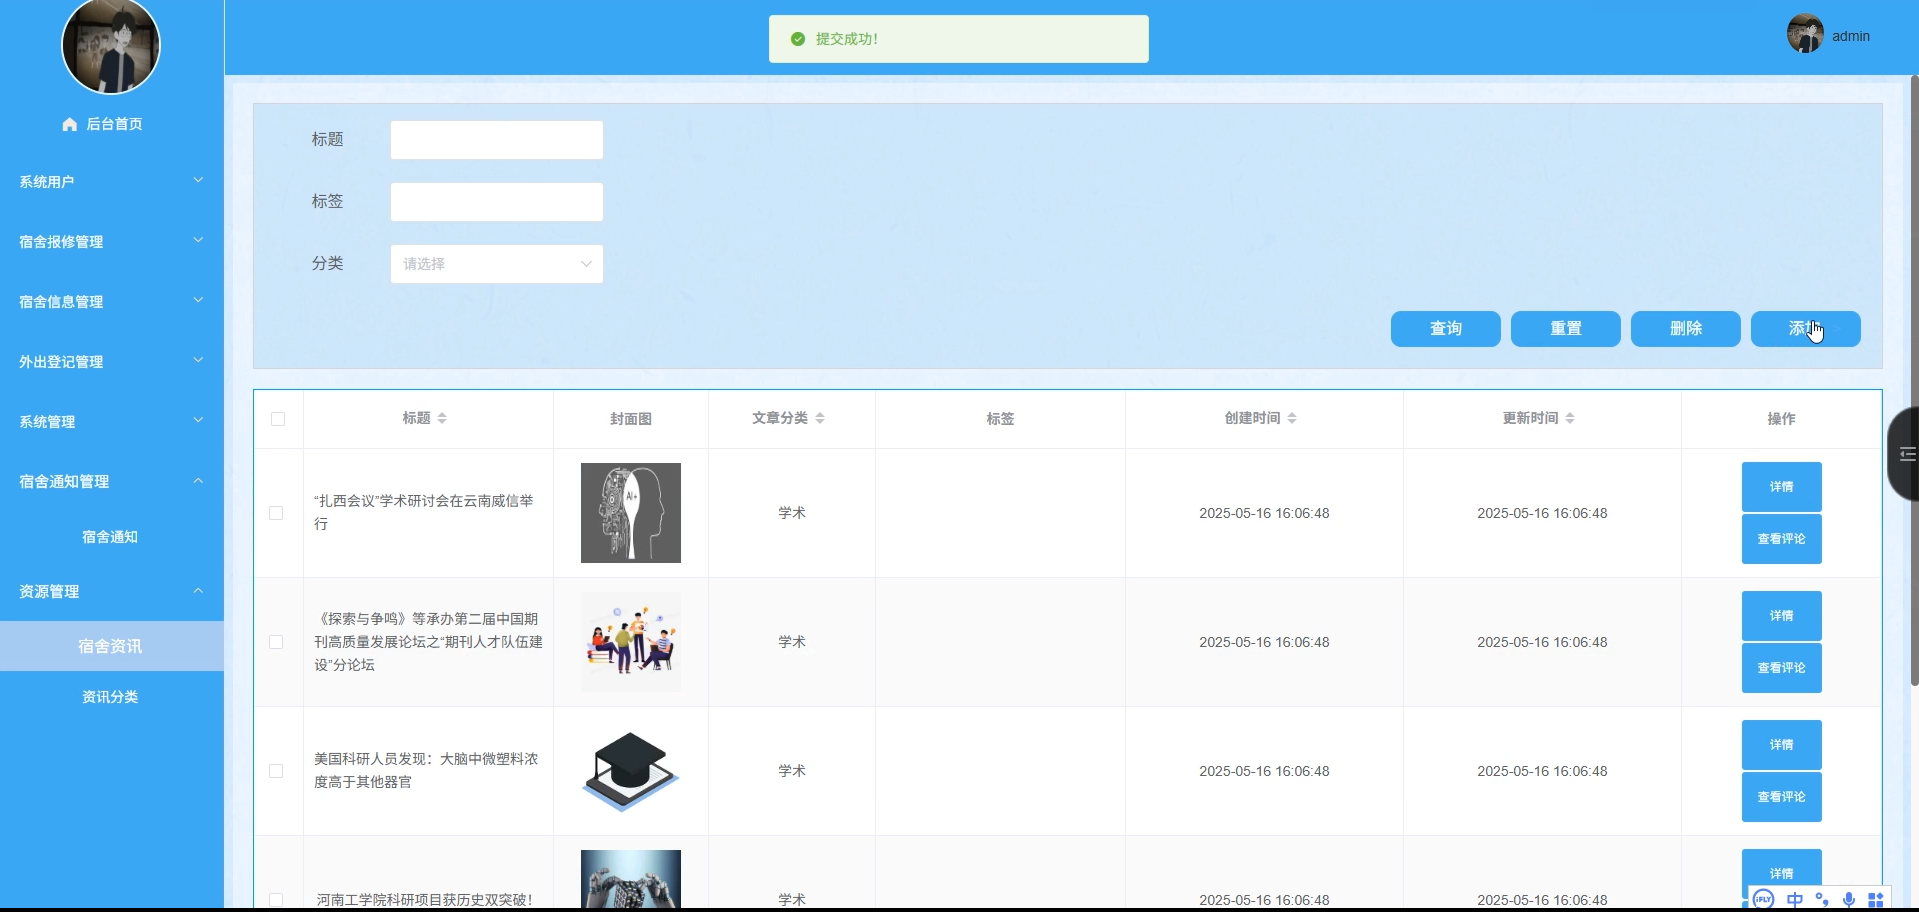Open cover image of 河南工学院 article
Screen dimensions: 1919x912
click(631, 879)
